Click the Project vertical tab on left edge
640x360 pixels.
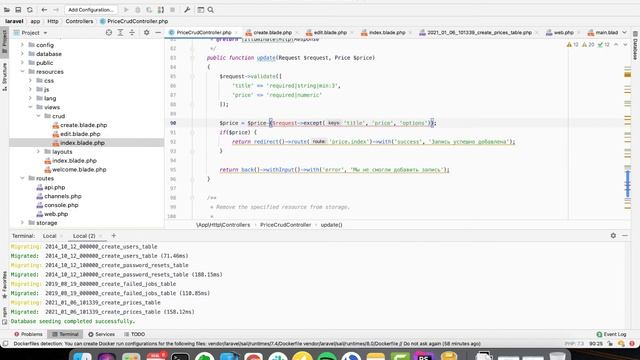(x=4, y=42)
